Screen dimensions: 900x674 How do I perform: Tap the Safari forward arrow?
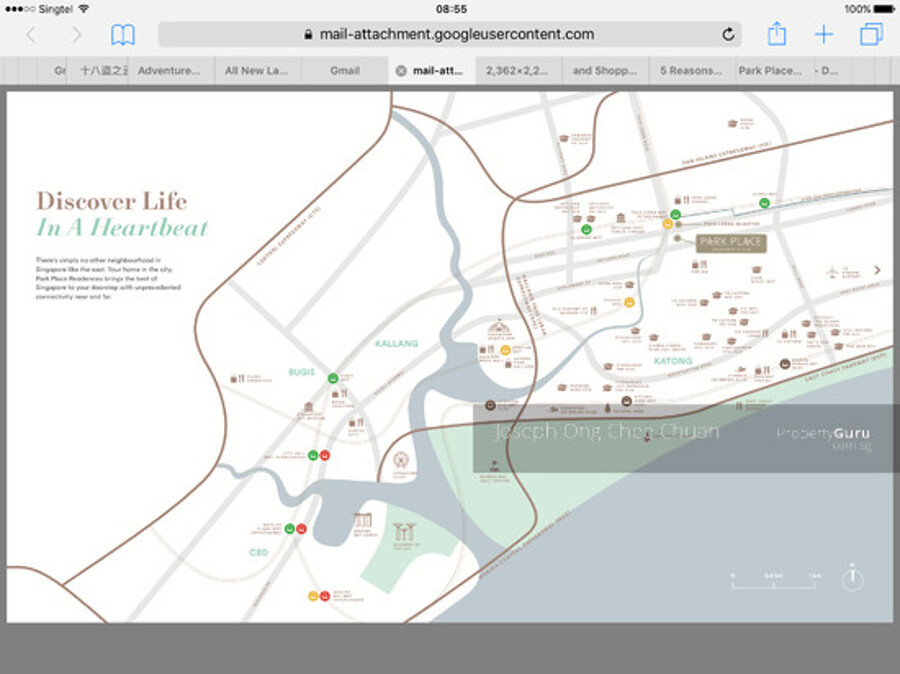[x=76, y=35]
